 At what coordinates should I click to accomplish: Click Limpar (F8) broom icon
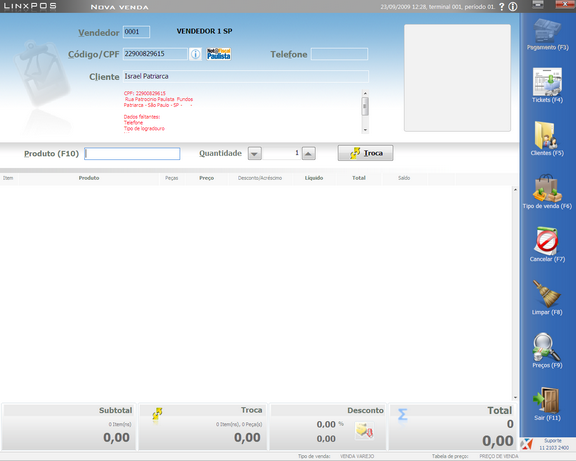coord(546,294)
